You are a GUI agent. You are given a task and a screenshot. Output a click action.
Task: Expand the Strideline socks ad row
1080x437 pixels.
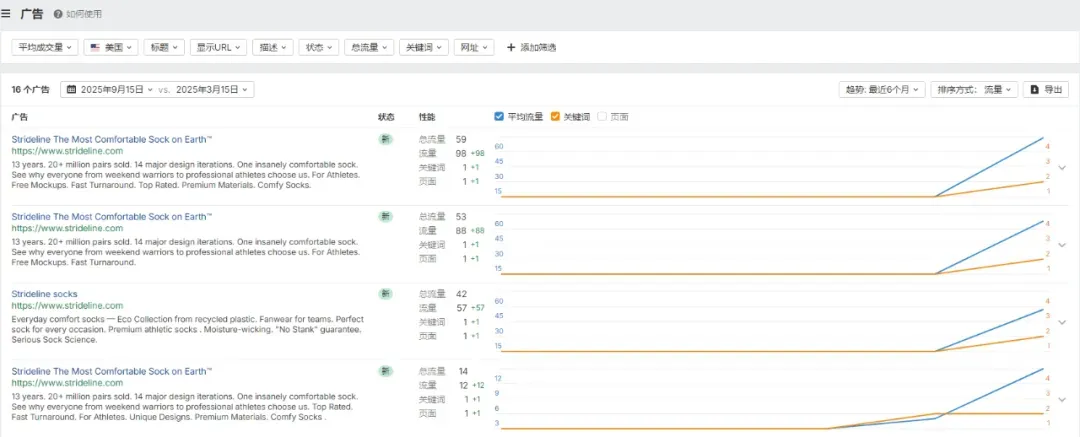1061,322
